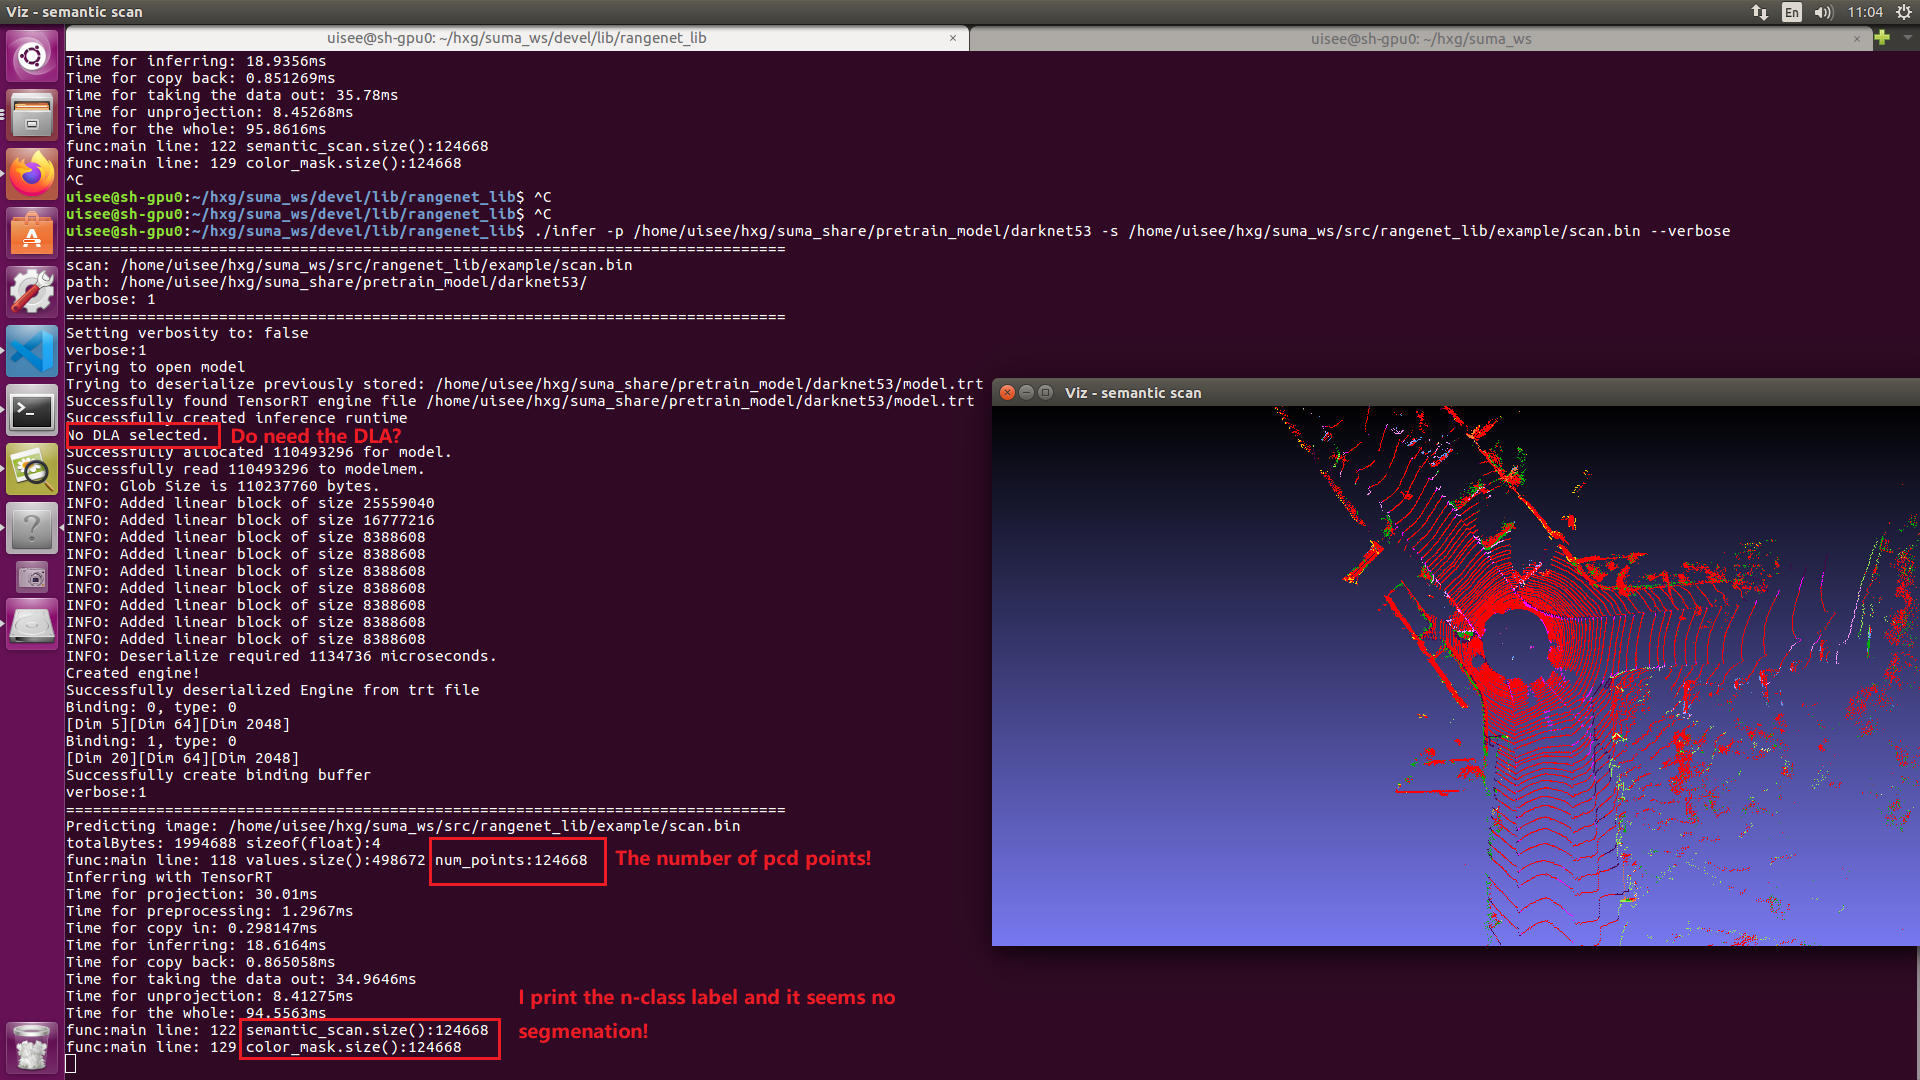Select the rangenet_lib terminal tab

point(516,38)
